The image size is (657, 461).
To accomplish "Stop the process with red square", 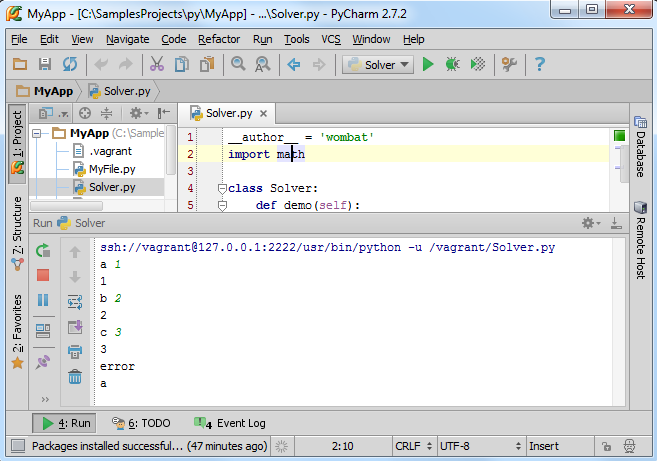I will click(43, 275).
